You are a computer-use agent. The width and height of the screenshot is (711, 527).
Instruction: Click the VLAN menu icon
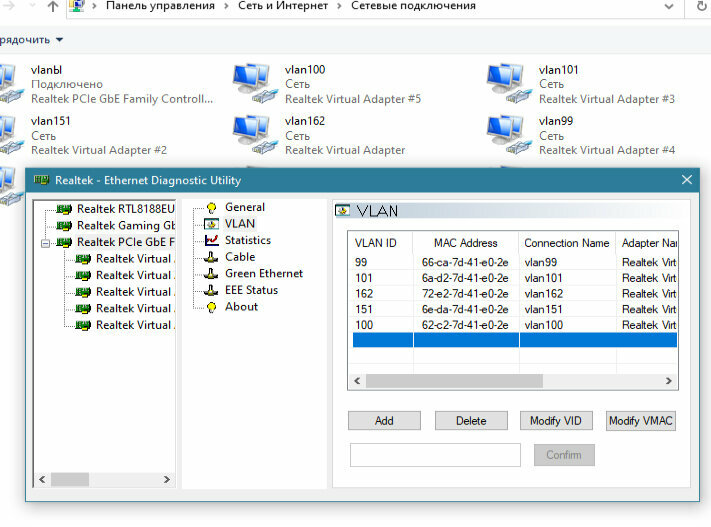click(211, 224)
